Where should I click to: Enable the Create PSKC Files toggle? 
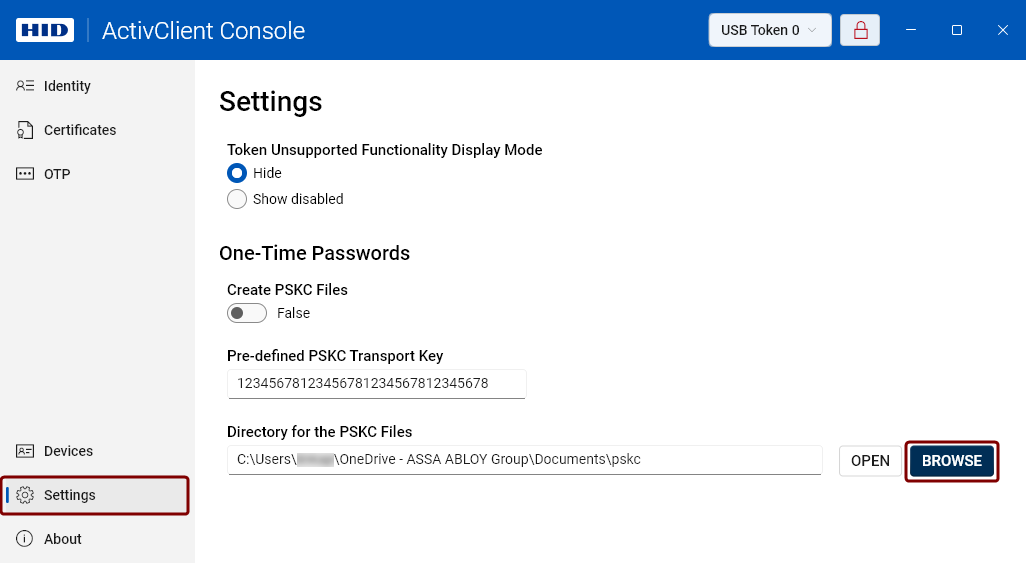point(247,313)
